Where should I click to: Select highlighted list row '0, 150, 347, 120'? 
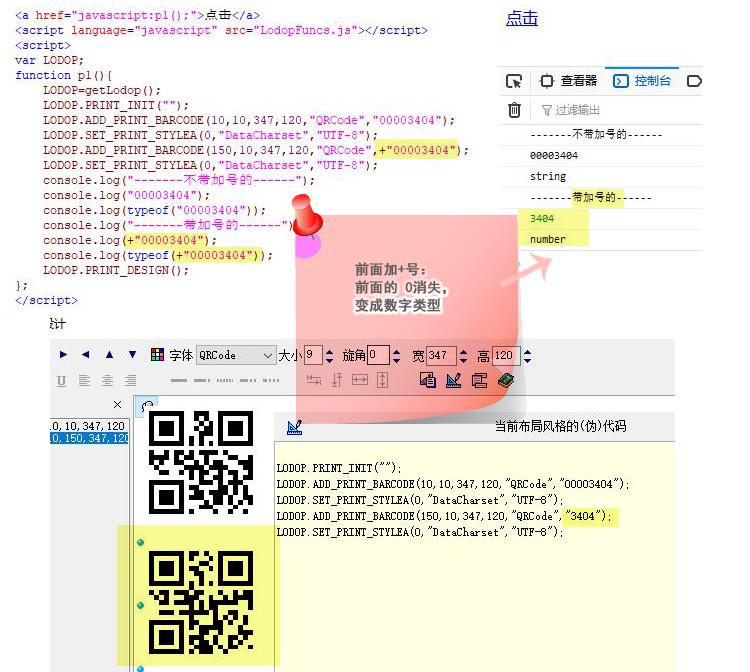89,438
